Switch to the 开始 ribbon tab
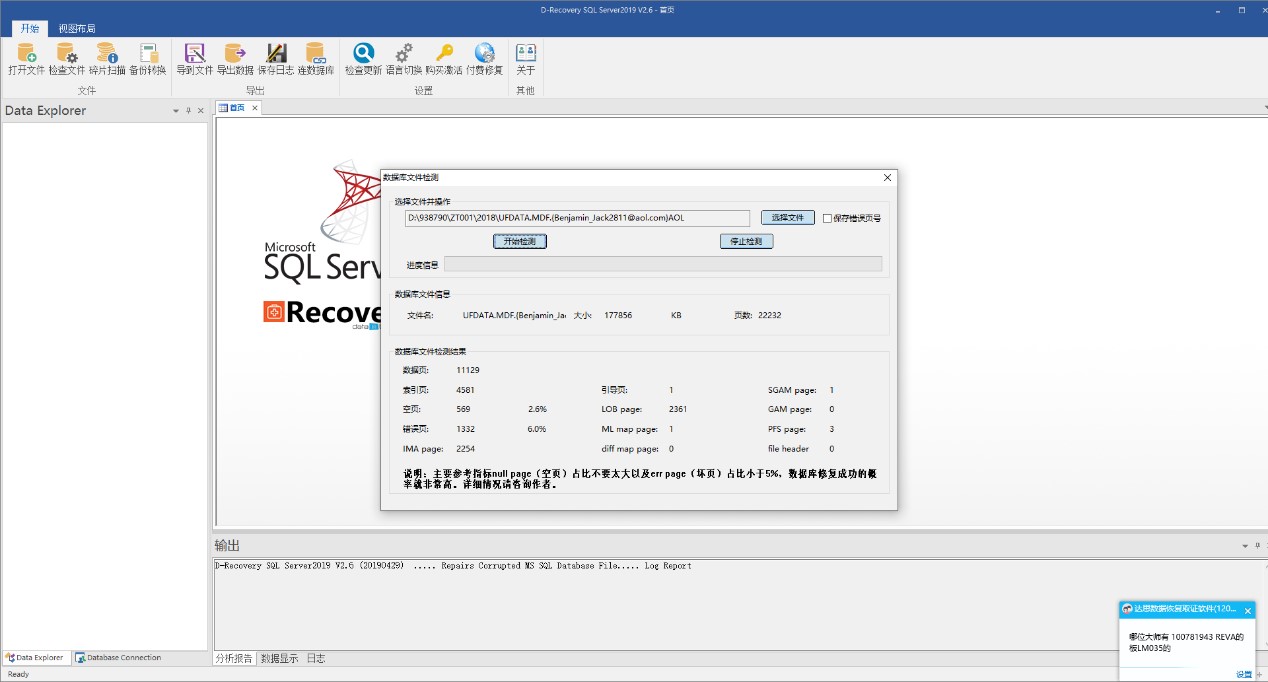This screenshot has height=682, width=1268. point(30,29)
